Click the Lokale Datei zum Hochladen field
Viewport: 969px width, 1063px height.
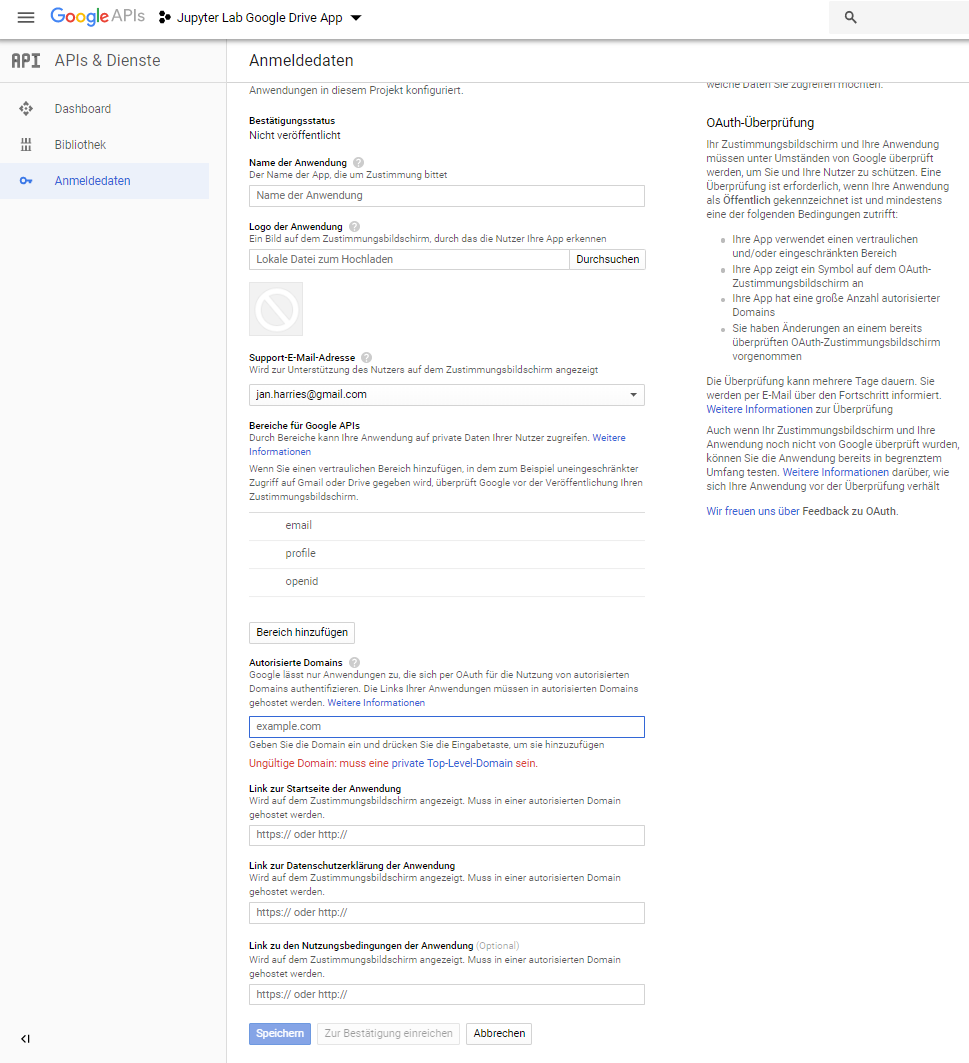point(409,260)
